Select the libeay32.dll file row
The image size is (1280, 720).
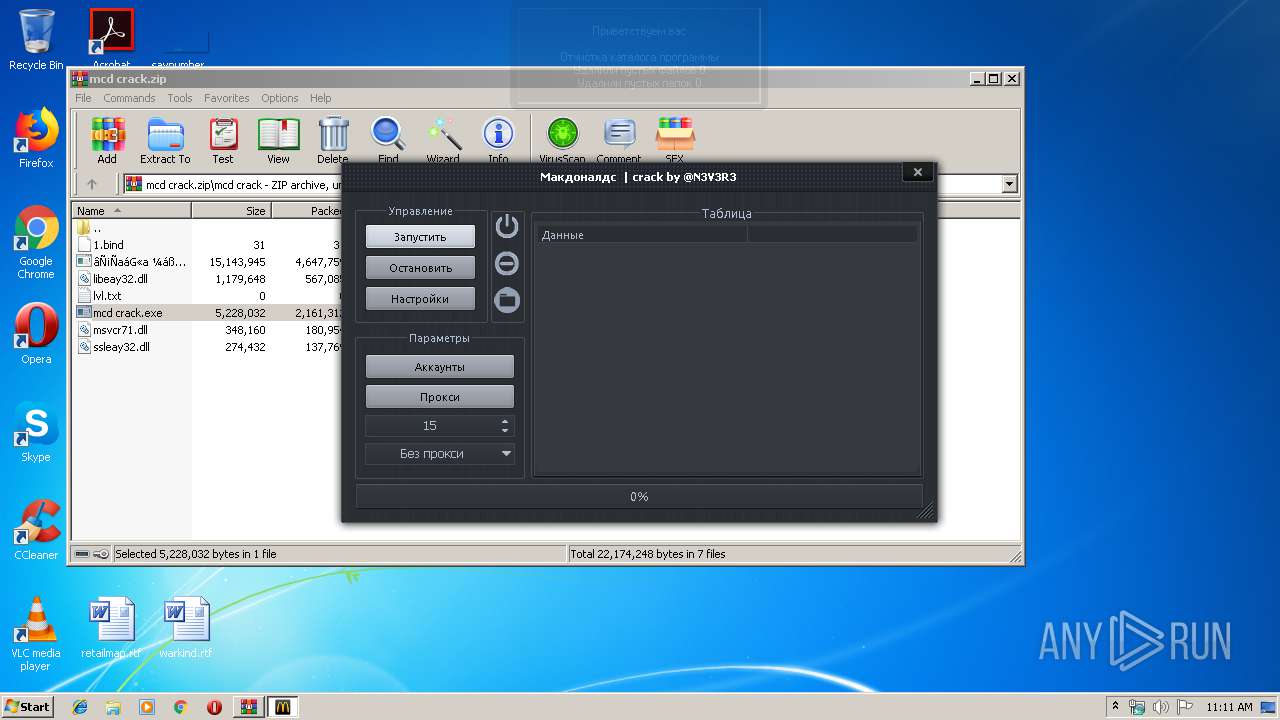pyautogui.click(x=120, y=279)
